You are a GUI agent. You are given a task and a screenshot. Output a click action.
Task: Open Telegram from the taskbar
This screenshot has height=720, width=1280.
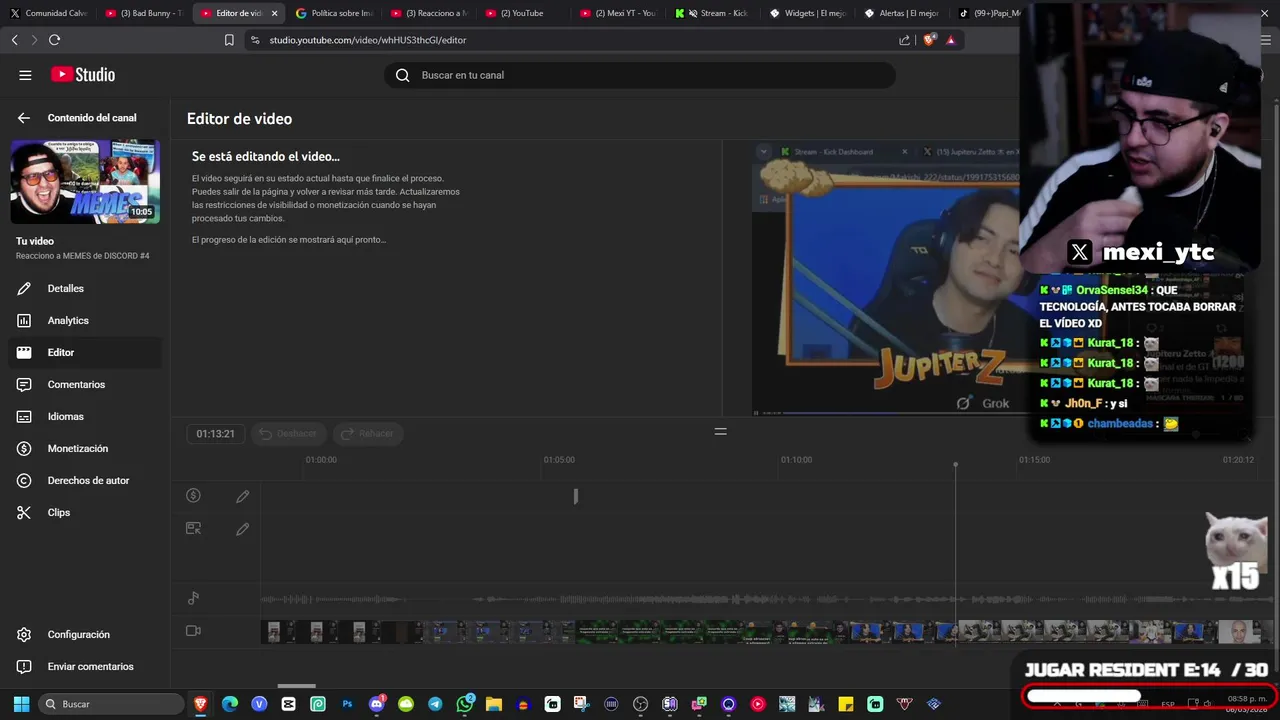435,704
